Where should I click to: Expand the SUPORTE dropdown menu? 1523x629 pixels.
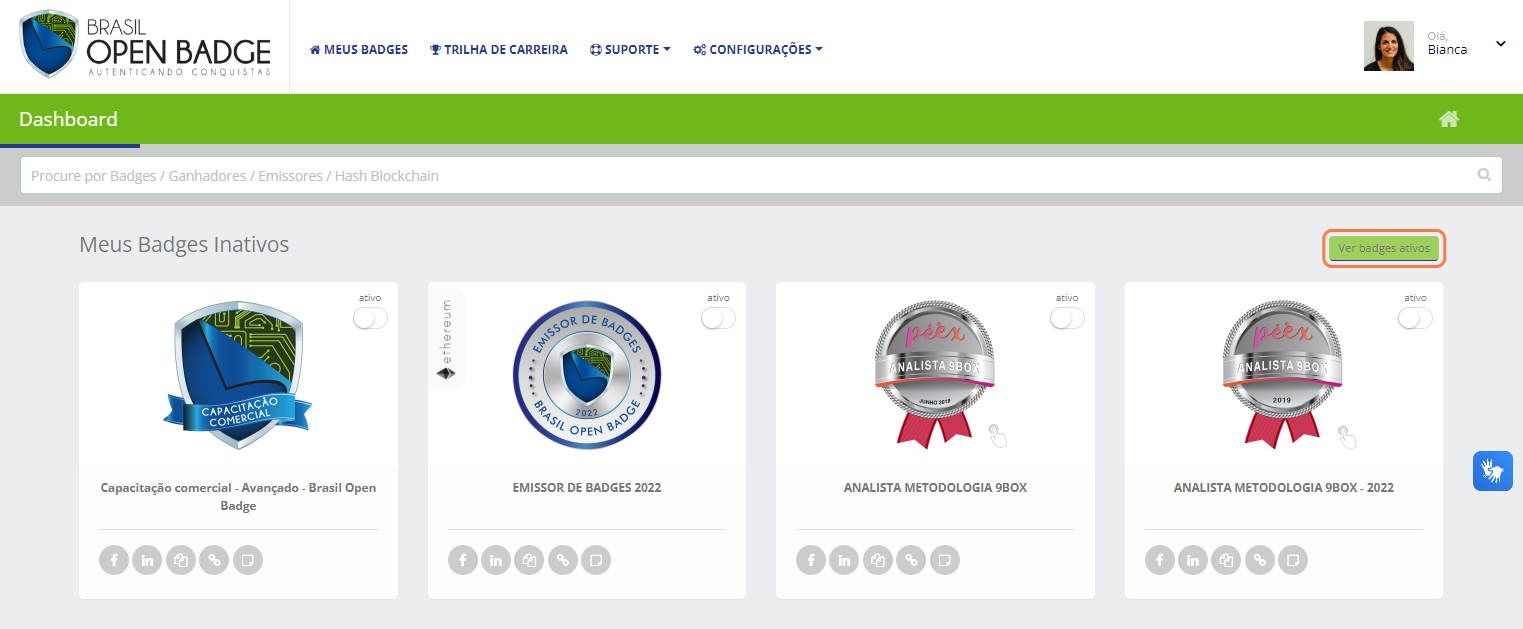630,49
